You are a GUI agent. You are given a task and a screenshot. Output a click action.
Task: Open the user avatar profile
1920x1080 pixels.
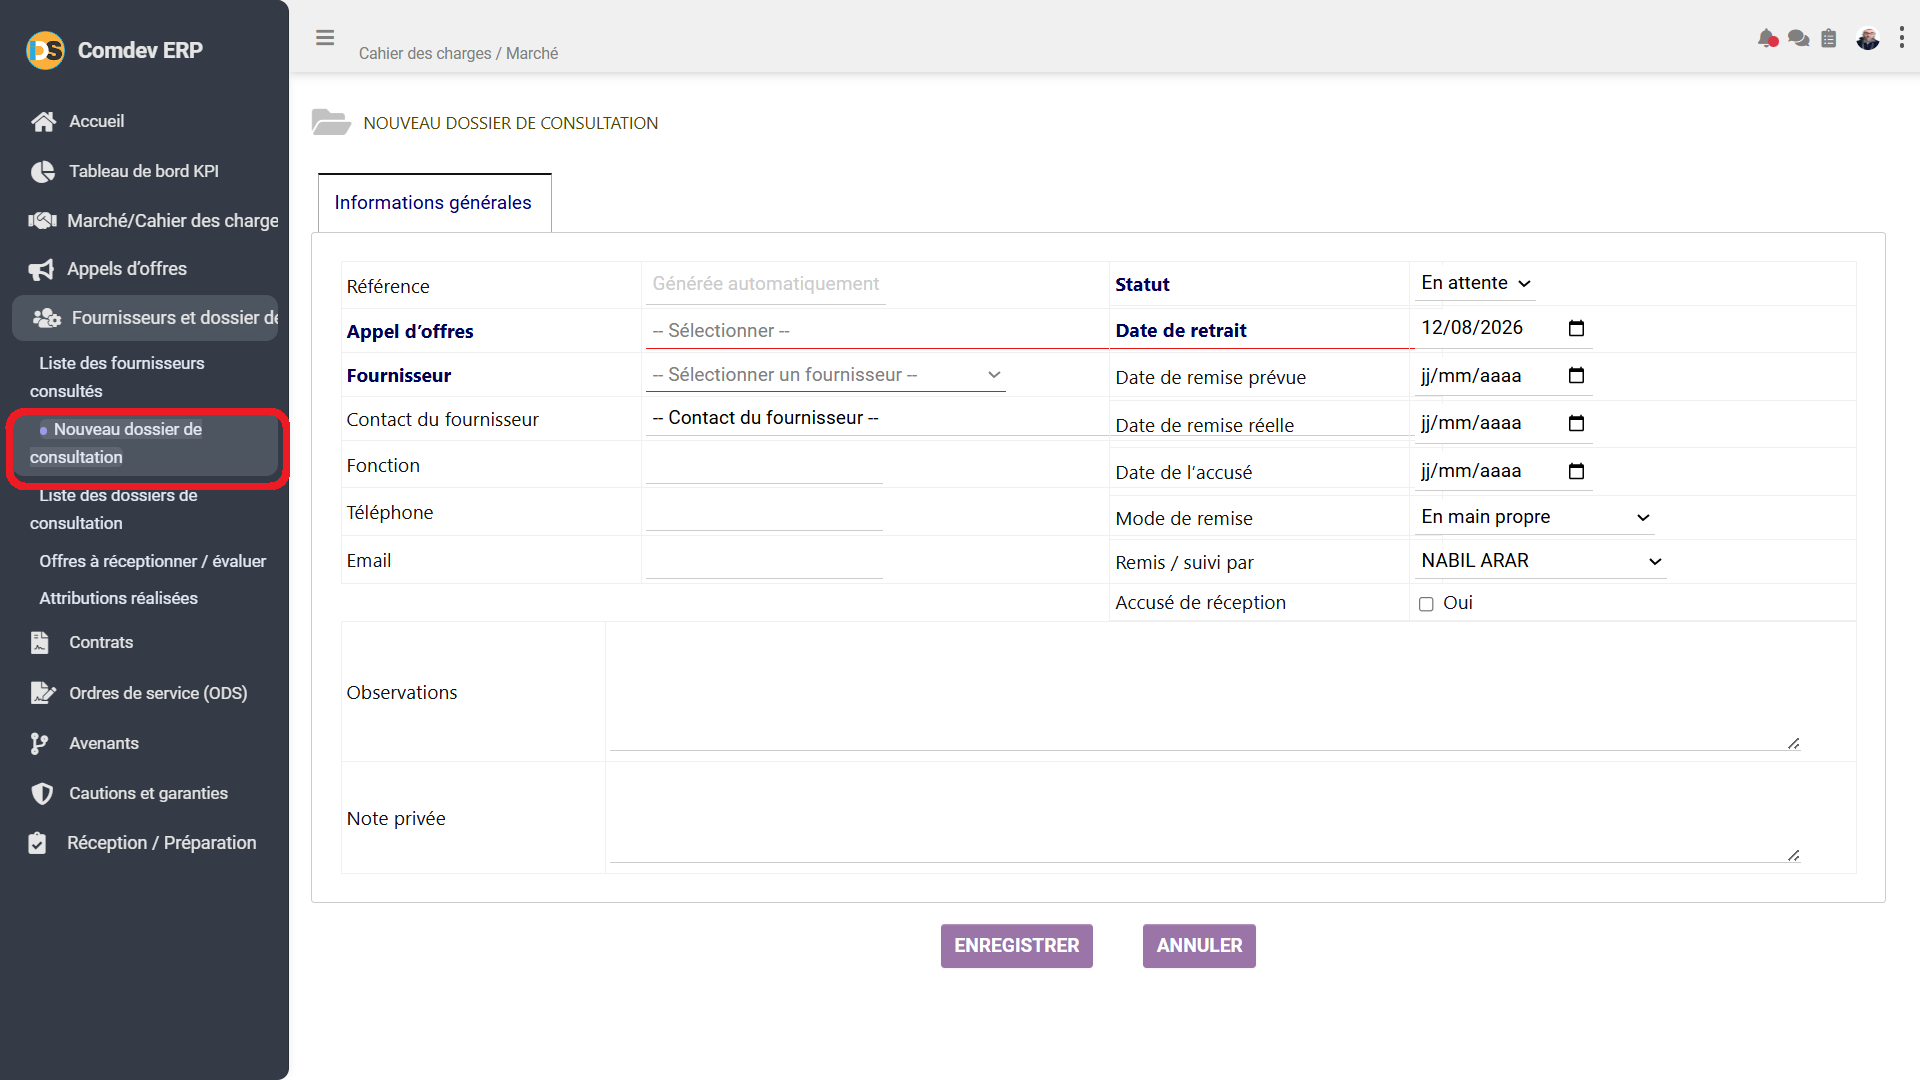pyautogui.click(x=1868, y=38)
